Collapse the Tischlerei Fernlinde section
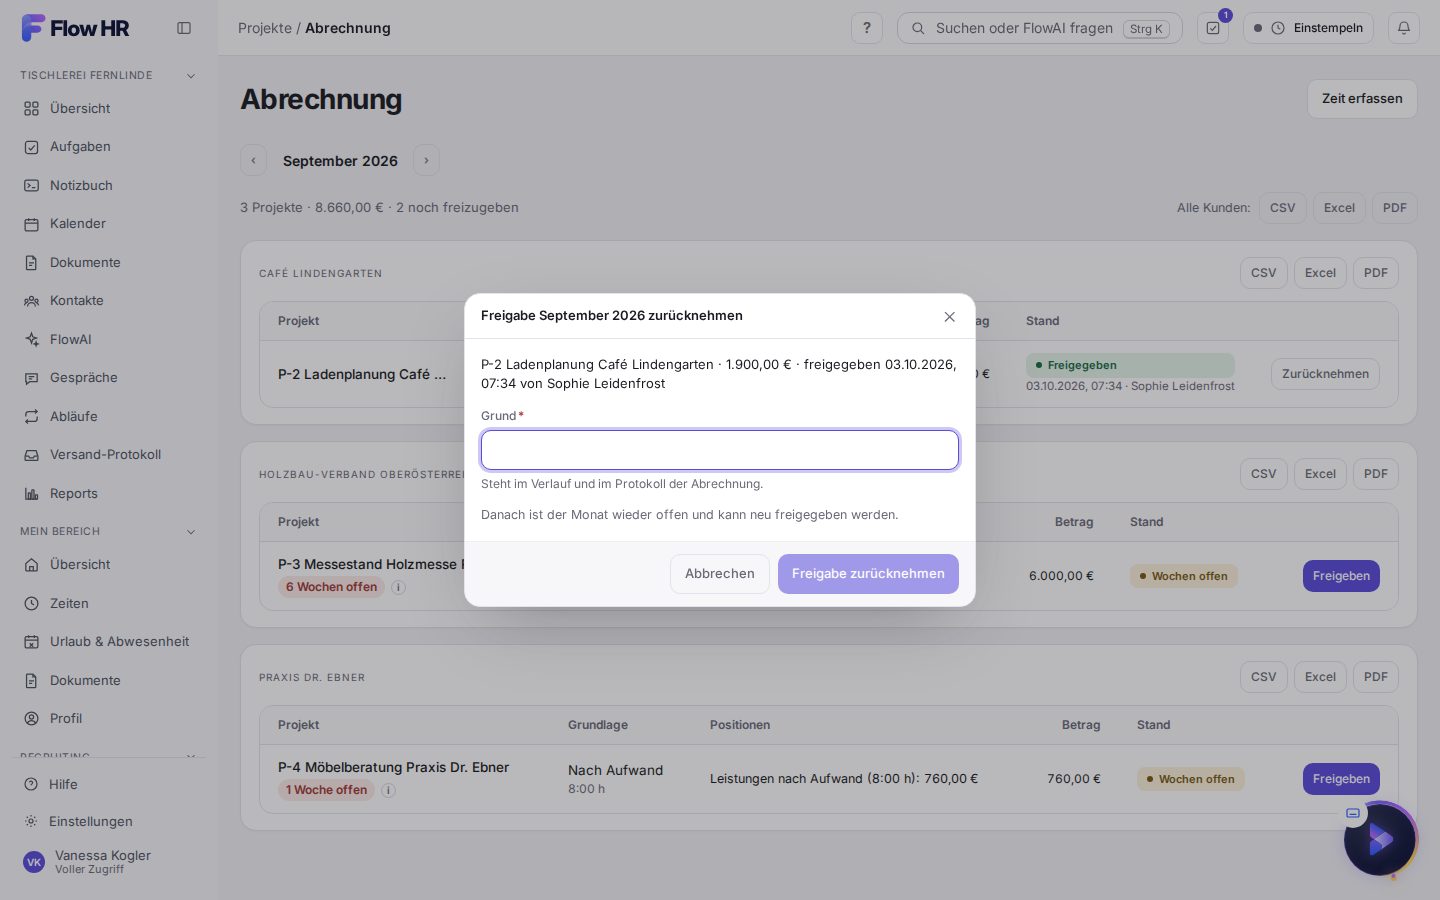Screen dimensions: 1440x900 (191, 76)
